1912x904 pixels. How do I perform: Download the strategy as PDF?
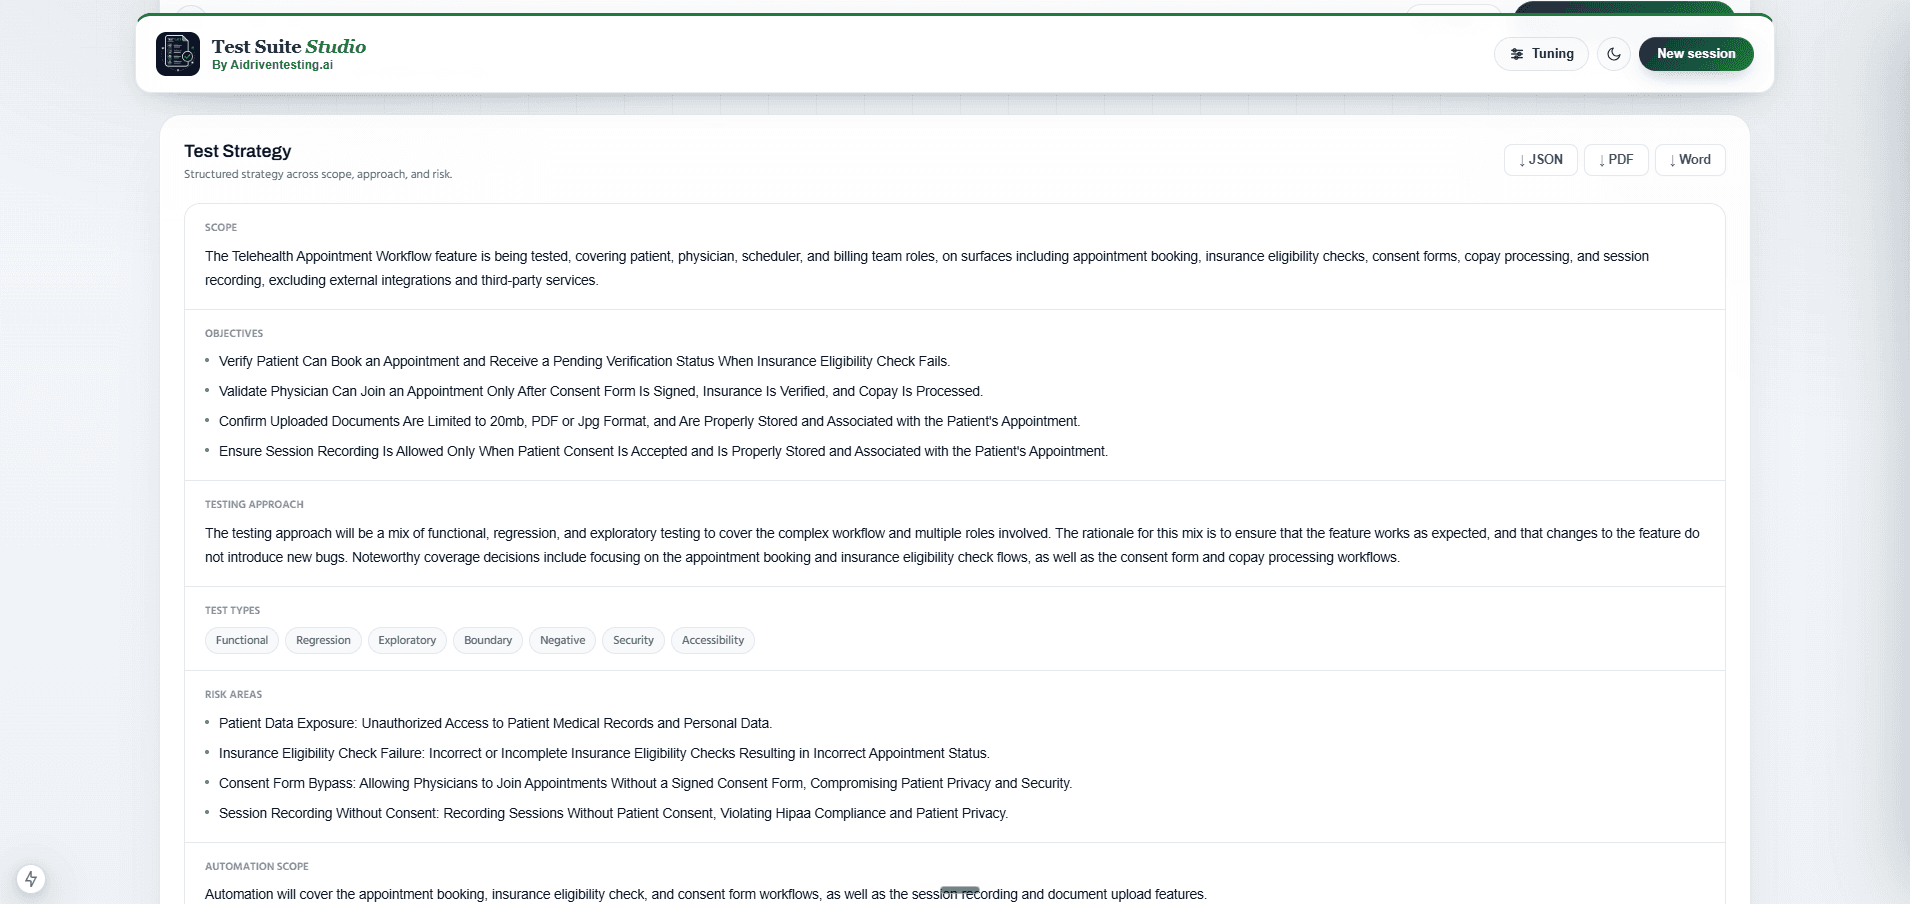click(x=1616, y=160)
